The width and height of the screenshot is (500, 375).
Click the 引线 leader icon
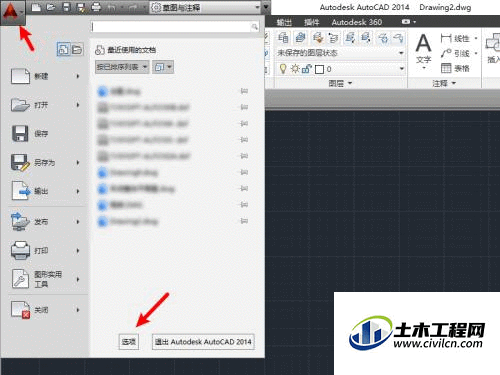point(446,53)
